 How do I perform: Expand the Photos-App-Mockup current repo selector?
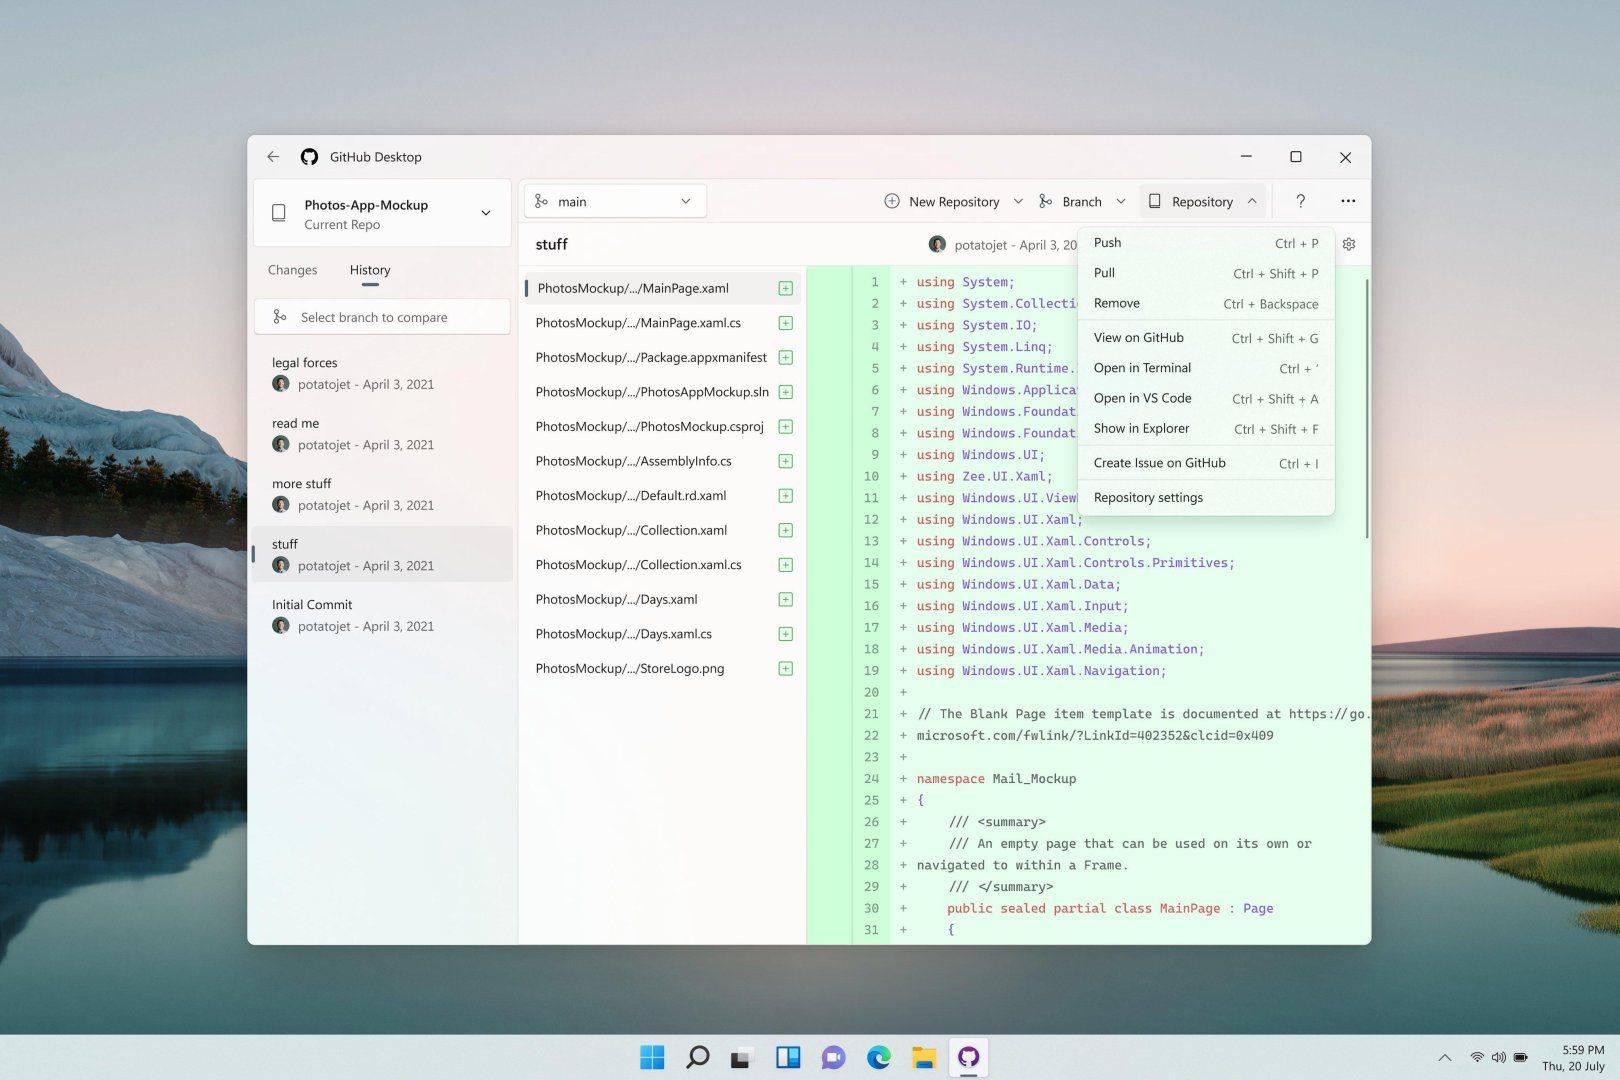382,213
